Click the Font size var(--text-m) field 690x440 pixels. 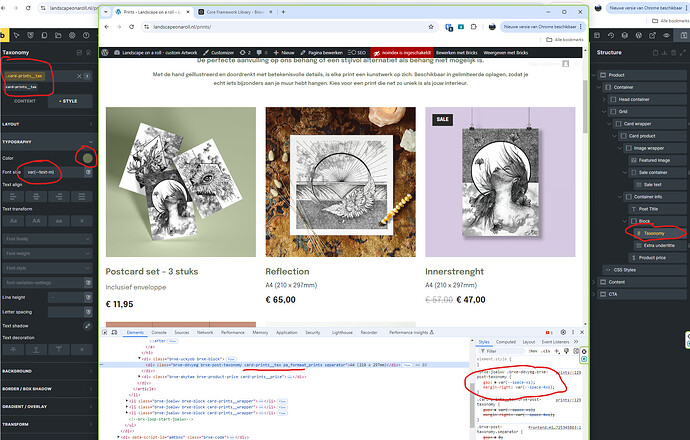tap(53, 172)
